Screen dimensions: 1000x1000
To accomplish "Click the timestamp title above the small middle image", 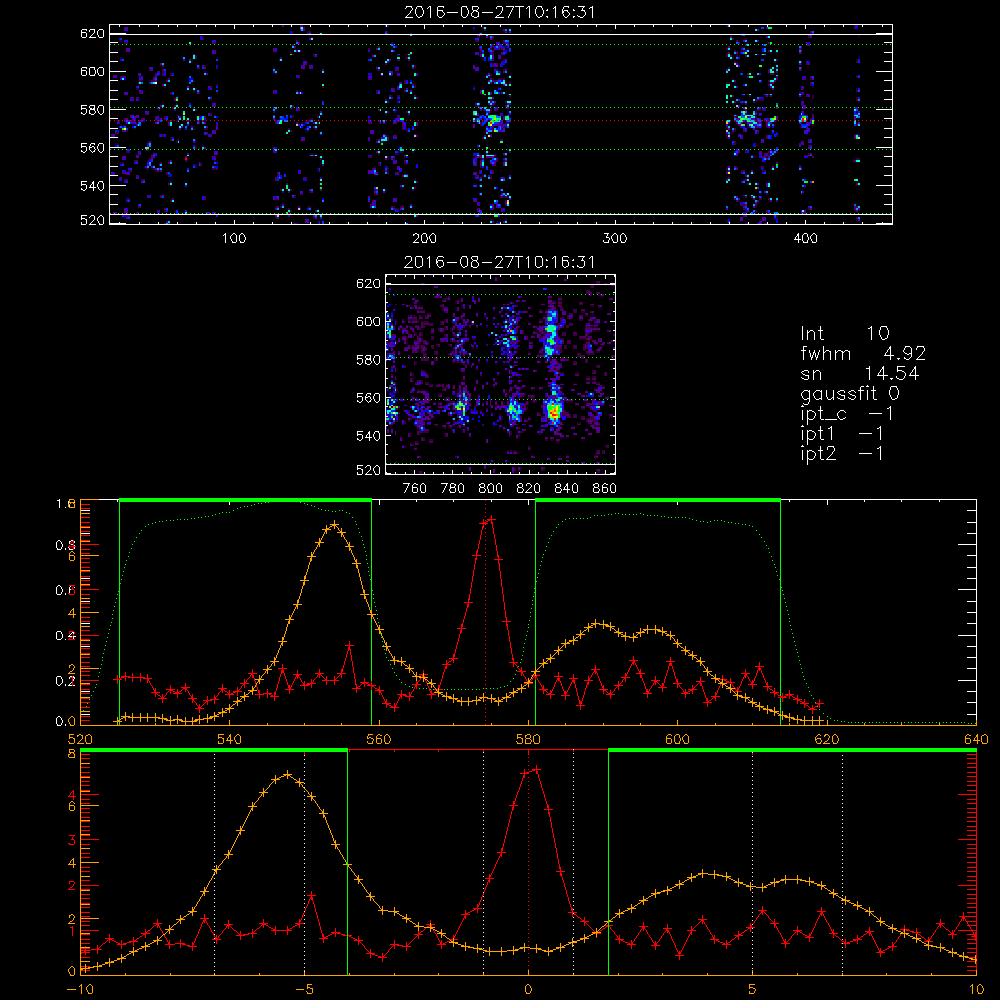I will (x=500, y=261).
